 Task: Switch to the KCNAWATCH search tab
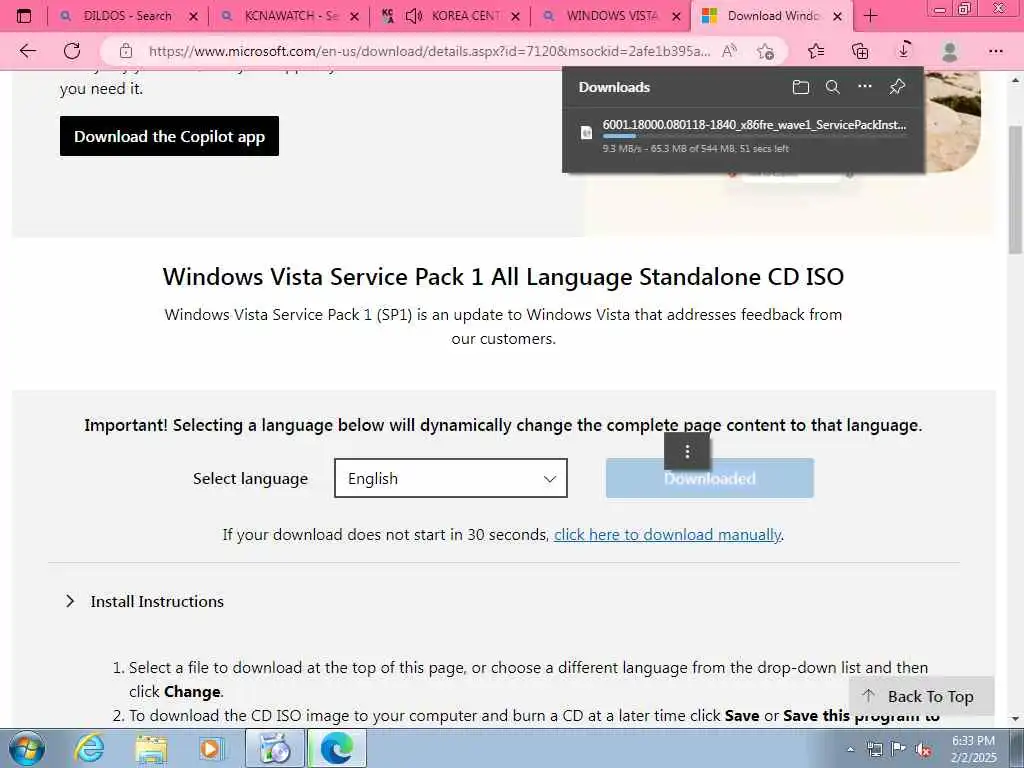click(291, 16)
